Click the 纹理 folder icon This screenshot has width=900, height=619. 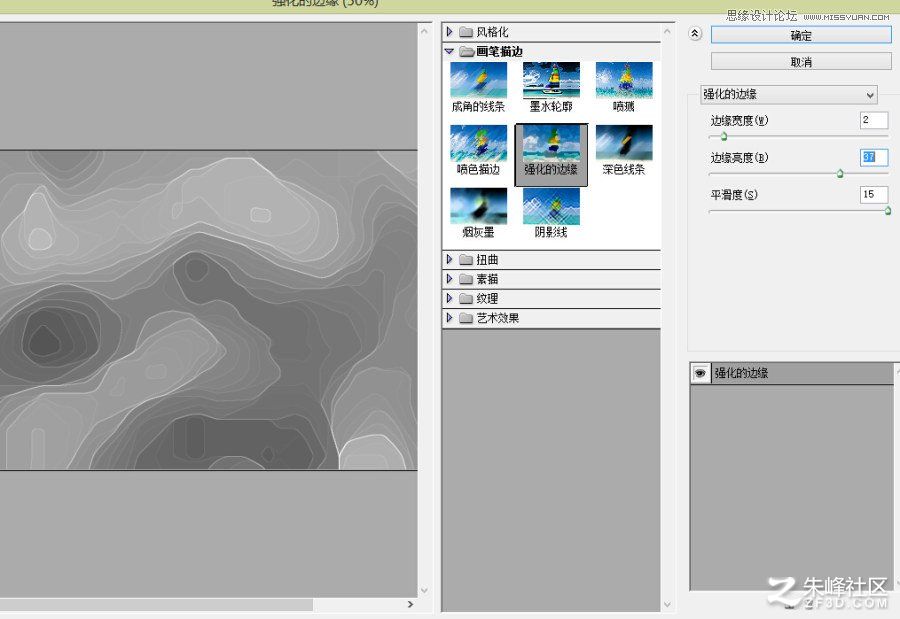(x=466, y=299)
